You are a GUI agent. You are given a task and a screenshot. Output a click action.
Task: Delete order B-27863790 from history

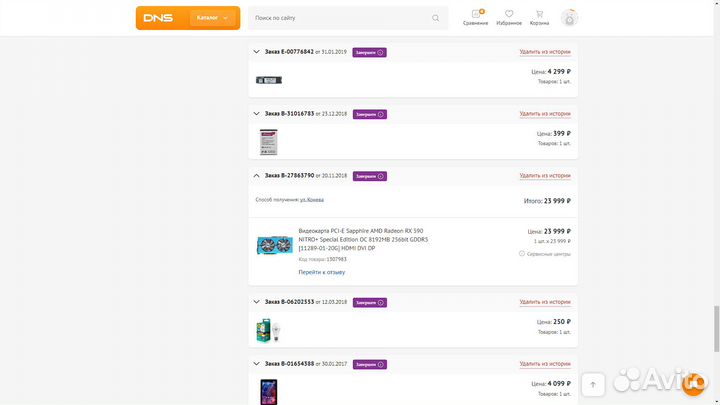[545, 175]
